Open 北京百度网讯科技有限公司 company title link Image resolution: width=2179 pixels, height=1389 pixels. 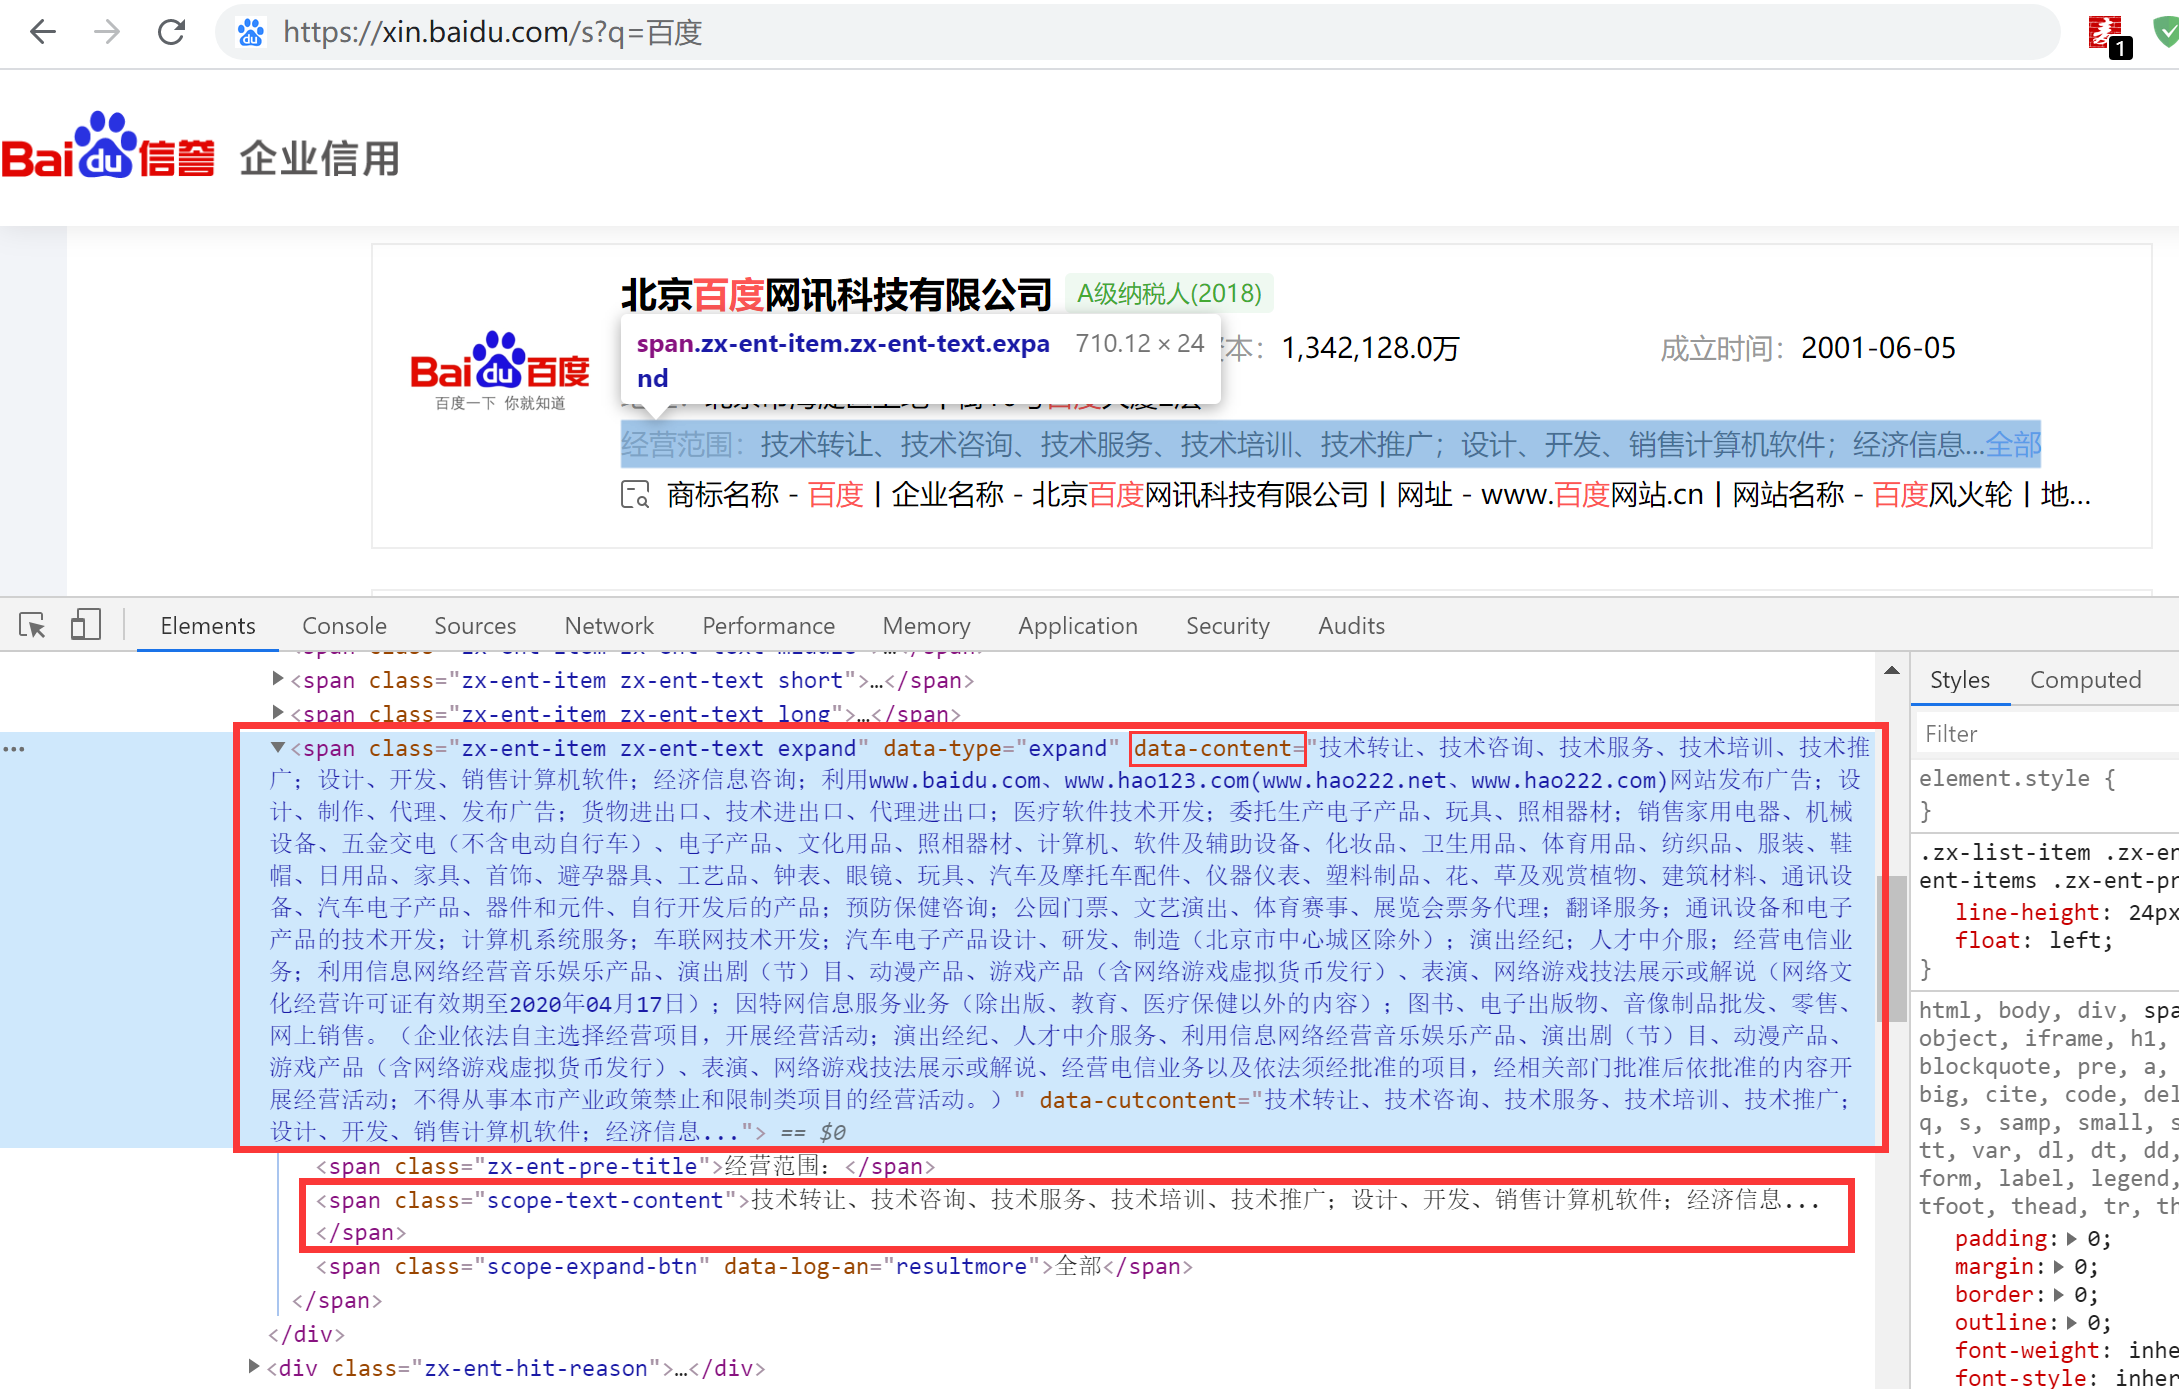(836, 294)
